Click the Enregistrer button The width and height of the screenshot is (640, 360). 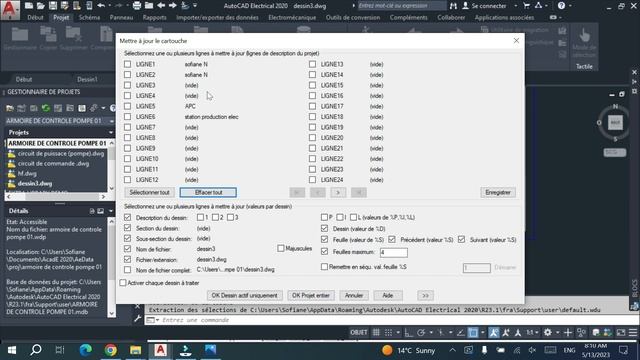pos(498,192)
